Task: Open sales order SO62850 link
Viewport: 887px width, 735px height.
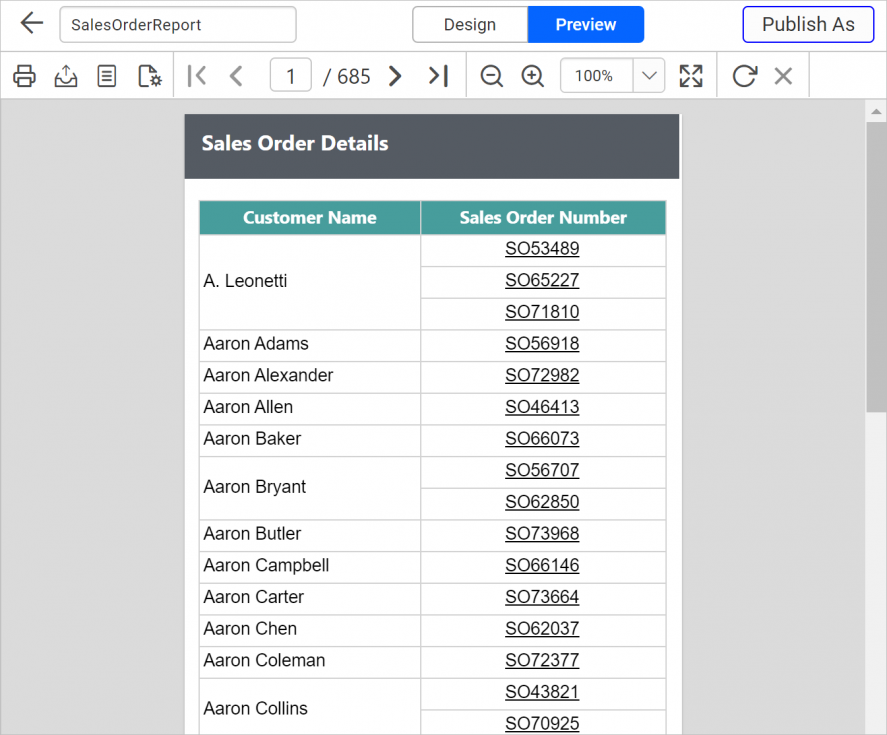Action: pos(542,502)
